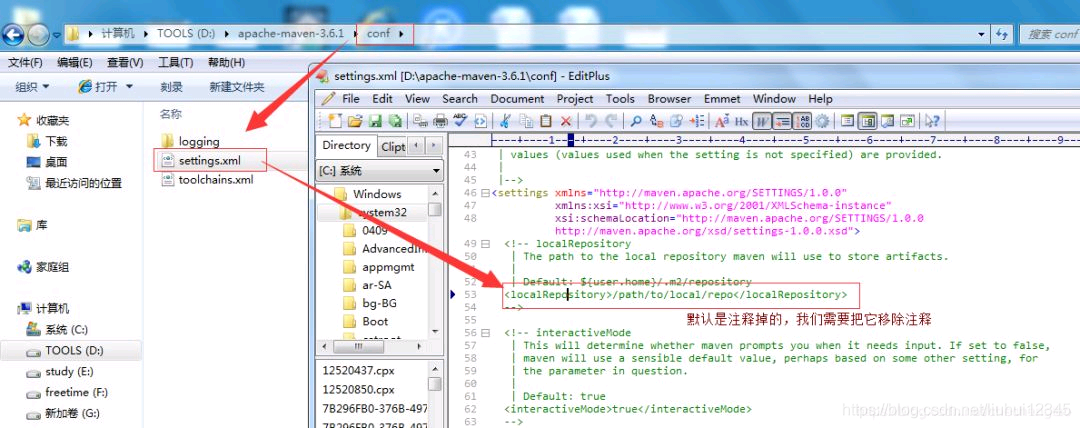This screenshot has height=428, width=1080.
Task: Open the 工具(T) menu in Explorer
Action: (x=175, y=62)
